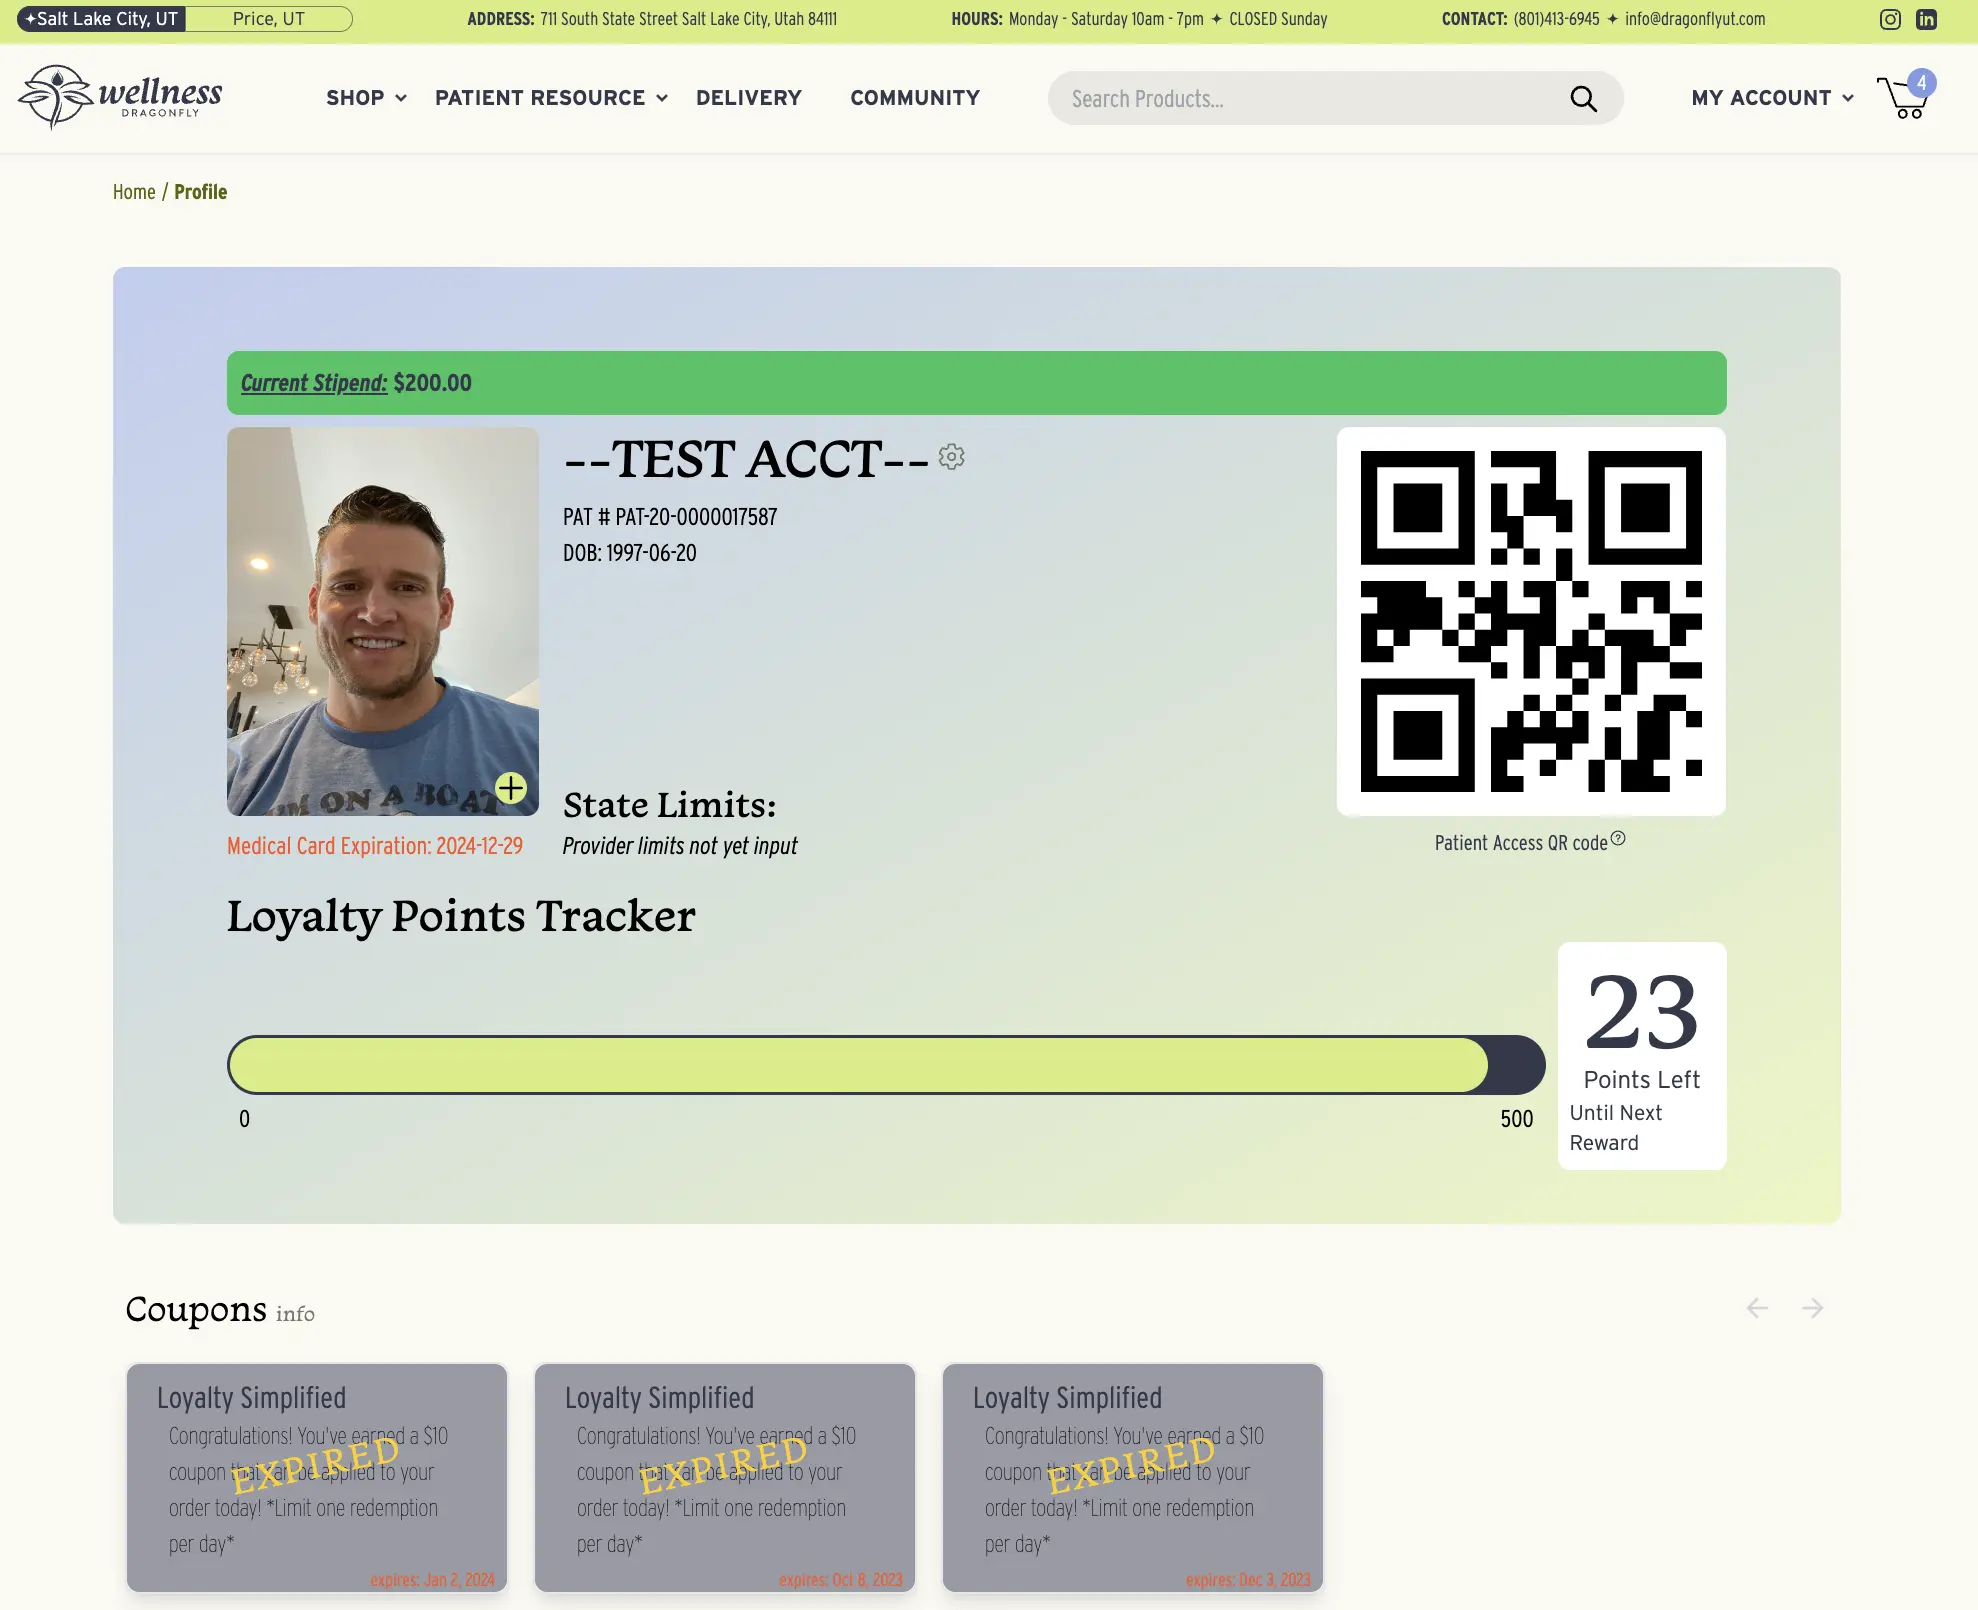Click the info@dragonflyut.com email
The width and height of the screenshot is (1978, 1610).
pyautogui.click(x=1695, y=19)
